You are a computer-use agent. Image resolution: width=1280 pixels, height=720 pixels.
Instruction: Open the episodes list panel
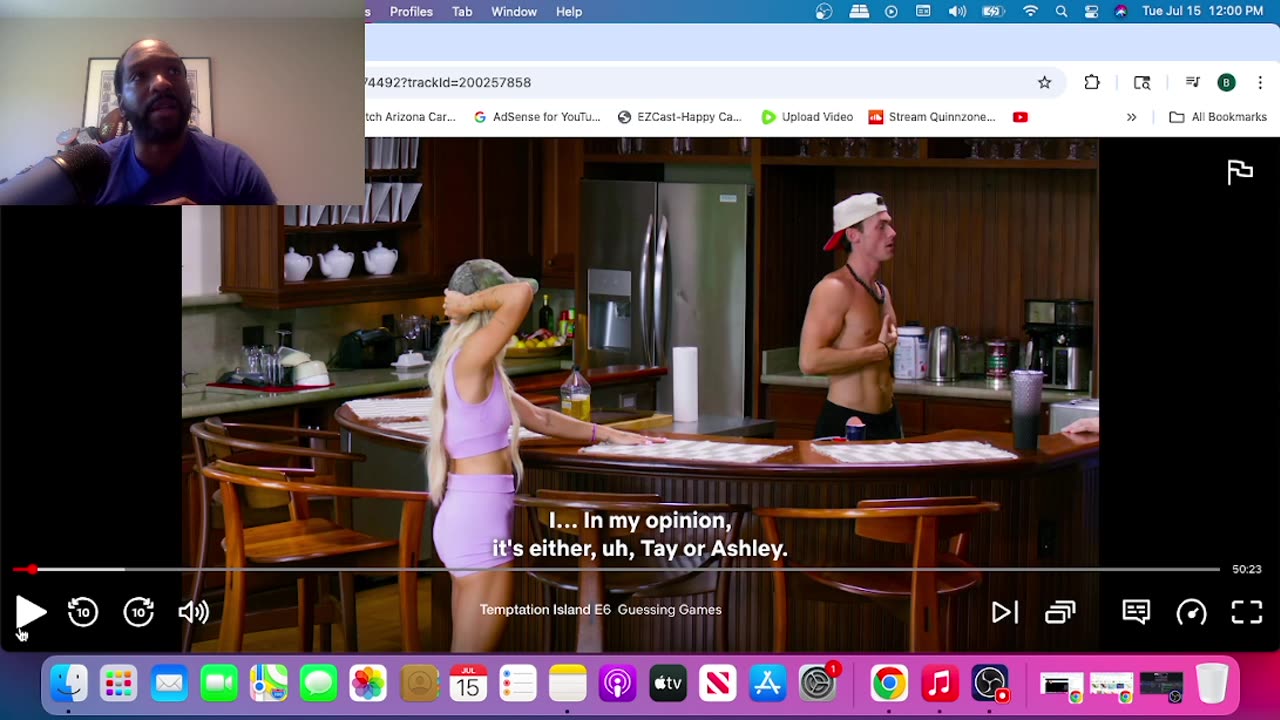tap(1060, 612)
